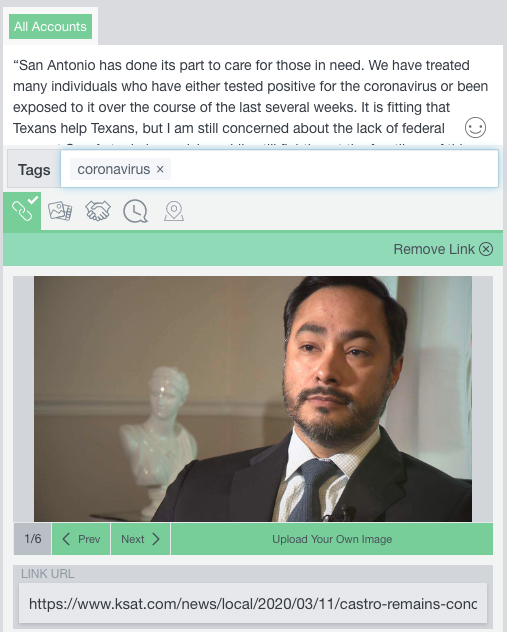Go to Prev link image
Viewport: 507px width, 632px height.
(81, 539)
